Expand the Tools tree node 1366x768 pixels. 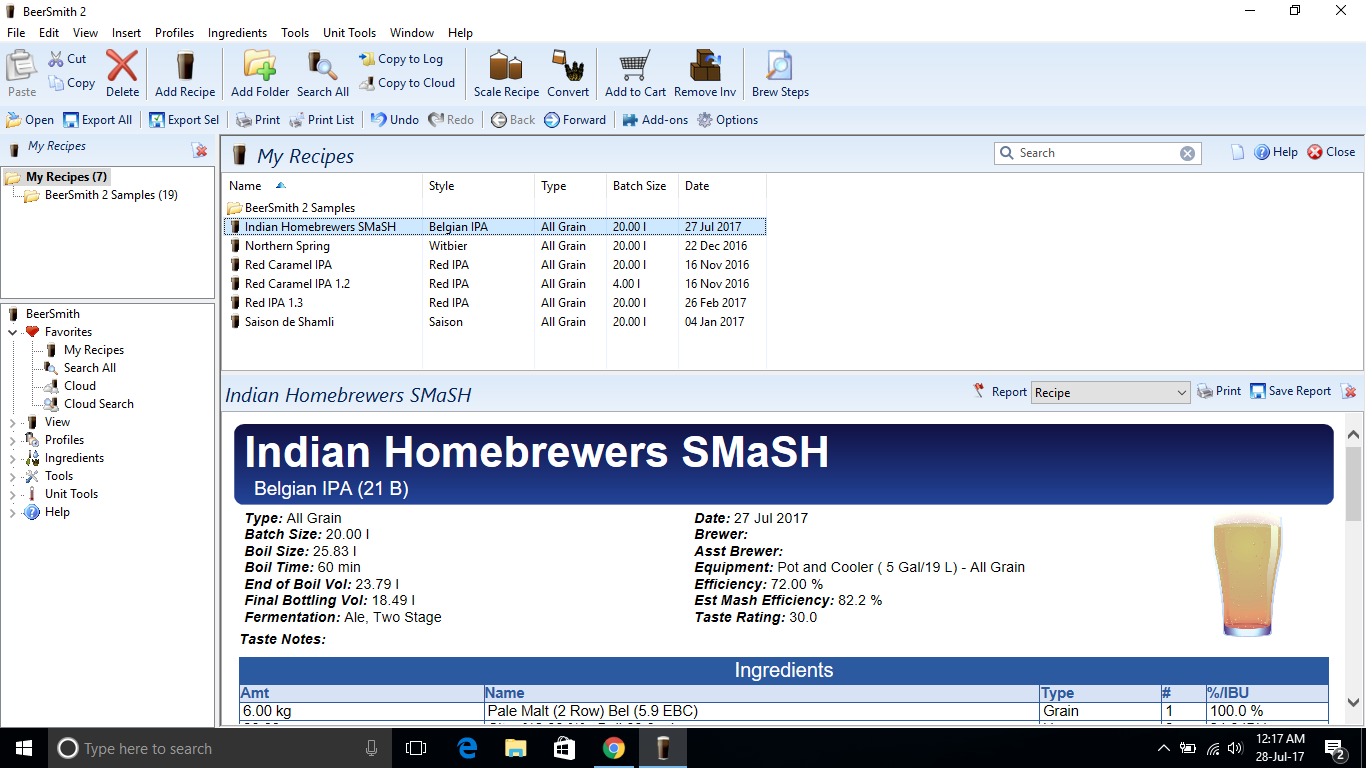pyautogui.click(x=13, y=476)
